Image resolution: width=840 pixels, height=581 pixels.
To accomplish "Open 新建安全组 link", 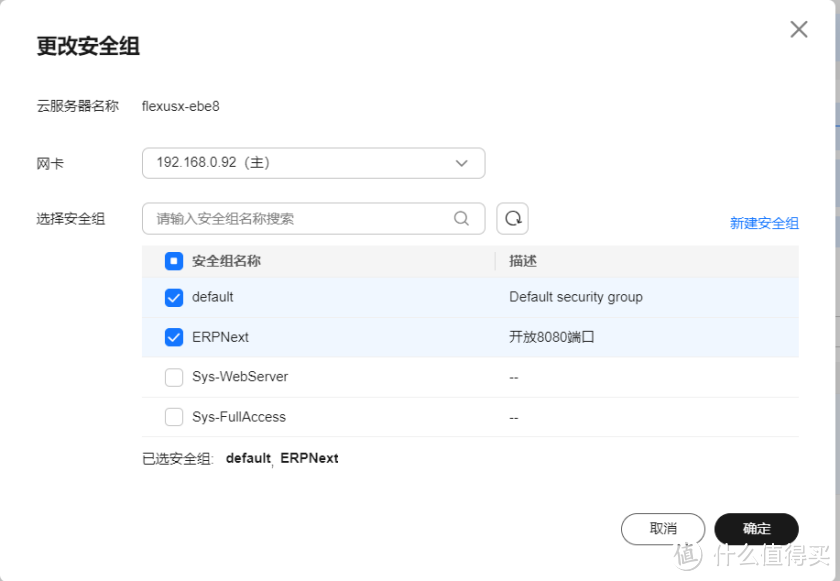I will 763,222.
